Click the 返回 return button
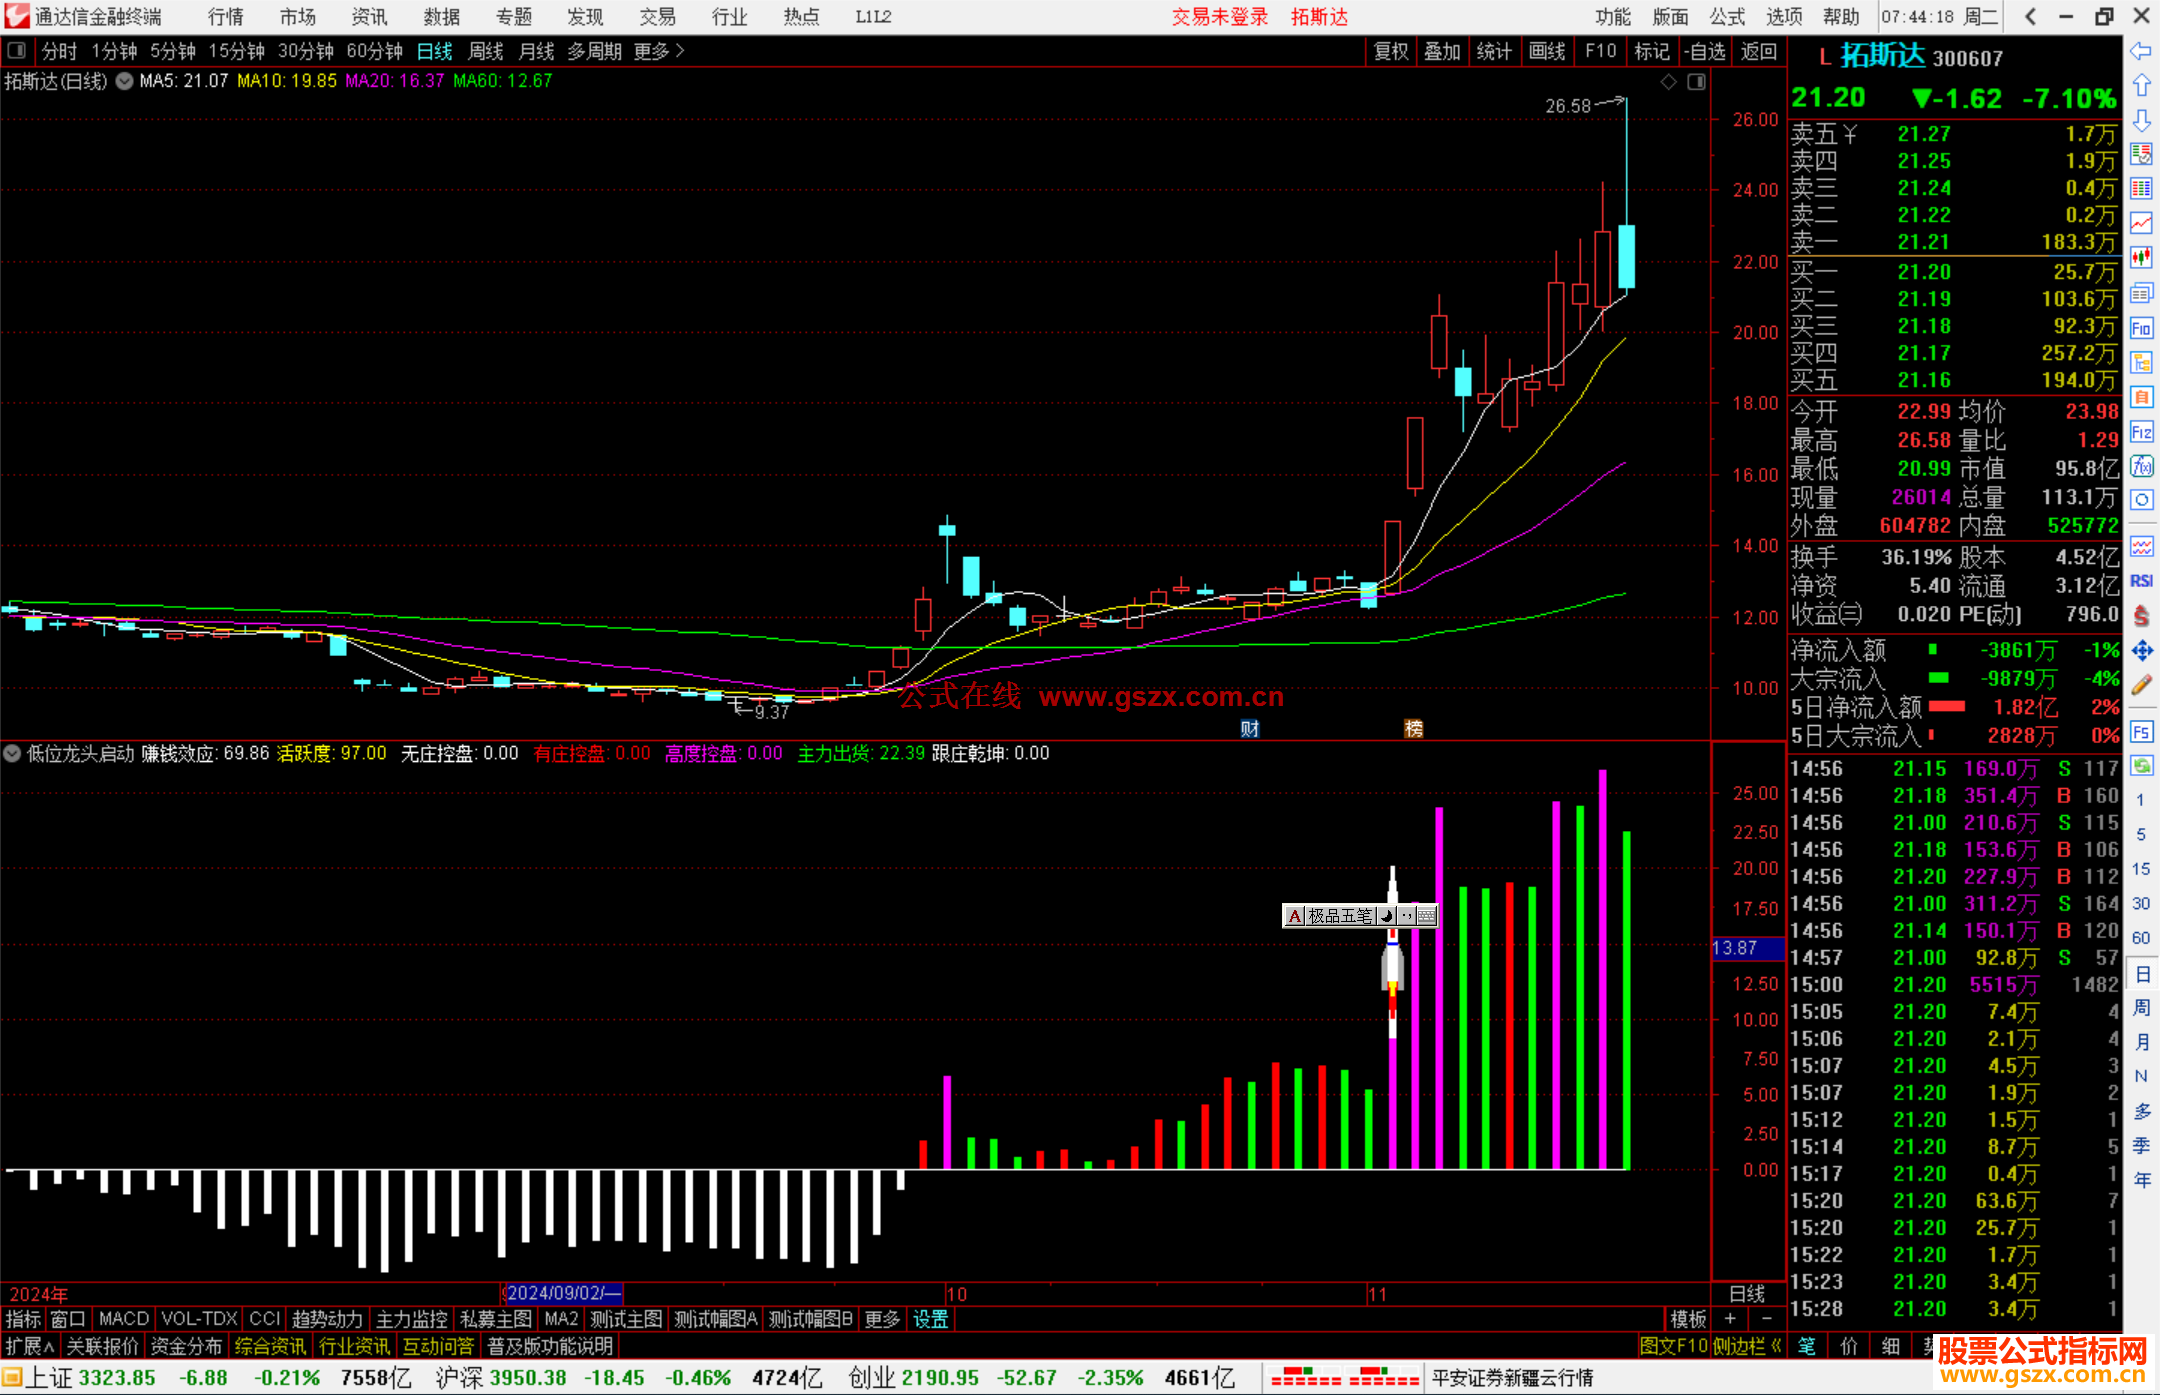This screenshot has width=2160, height=1395. pos(1758,51)
